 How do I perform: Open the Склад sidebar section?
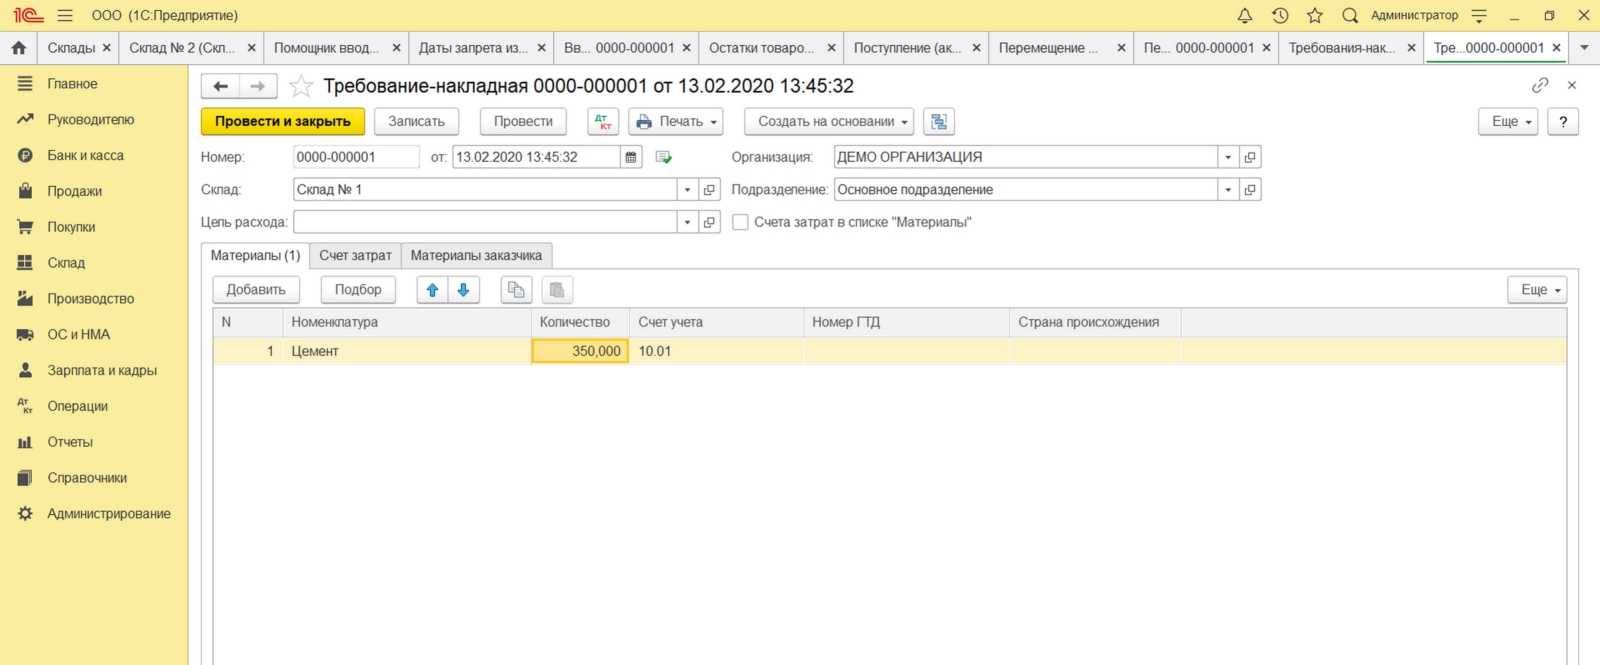pos(94,262)
